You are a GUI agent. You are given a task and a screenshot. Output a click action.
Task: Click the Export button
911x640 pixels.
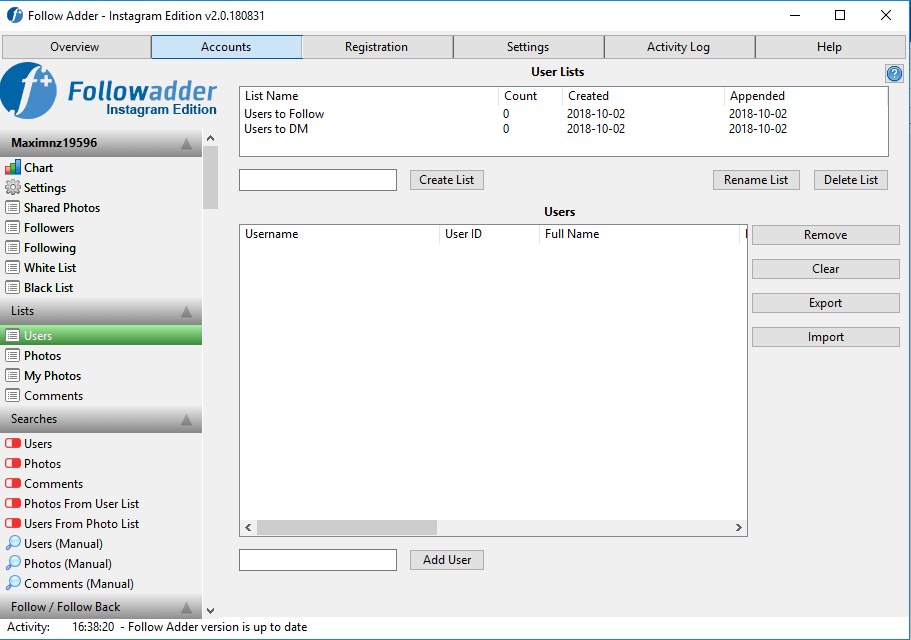[x=826, y=303]
